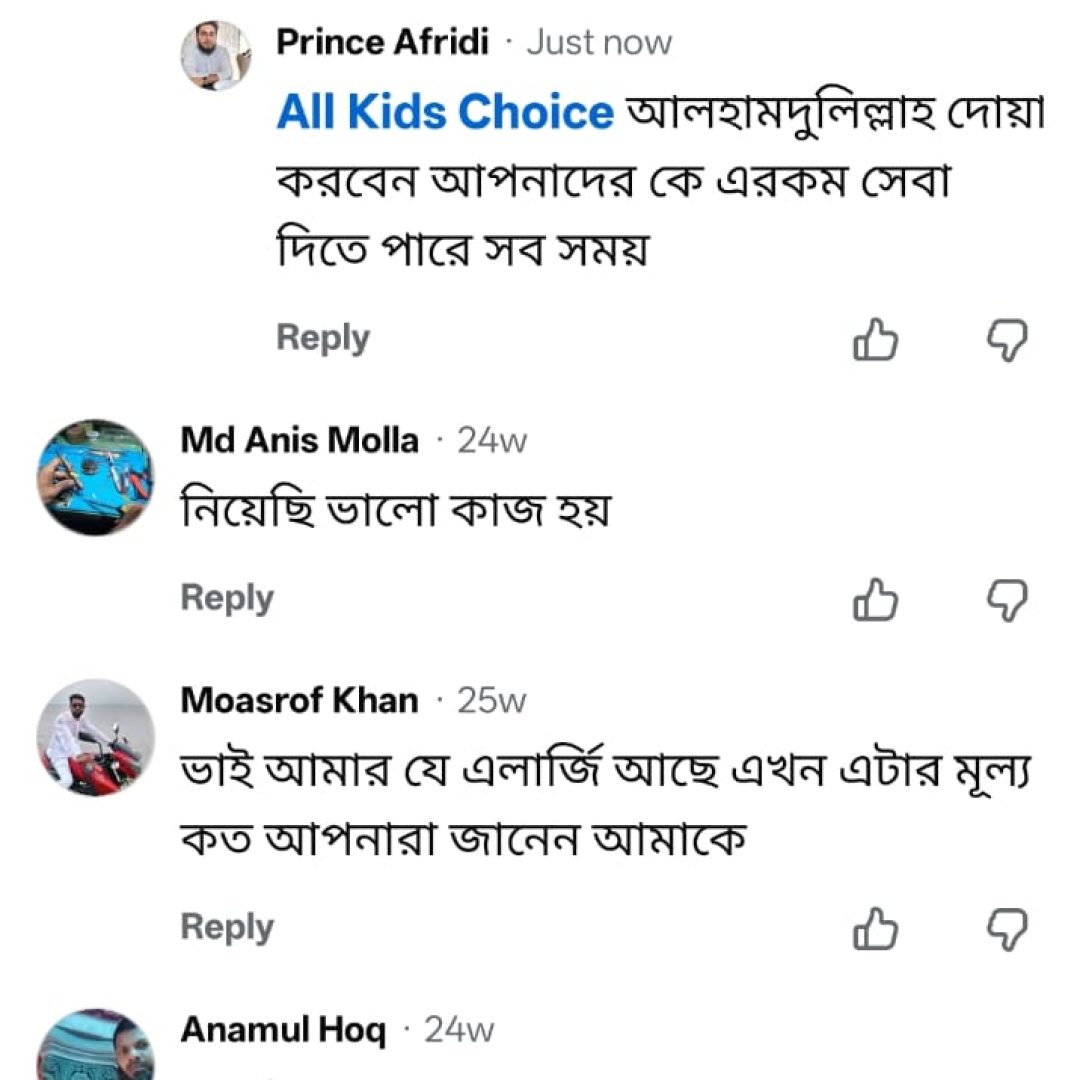Screen dimensions: 1080x1080
Task: Open Anamul Hoq's profile picture
Action: point(95,1044)
